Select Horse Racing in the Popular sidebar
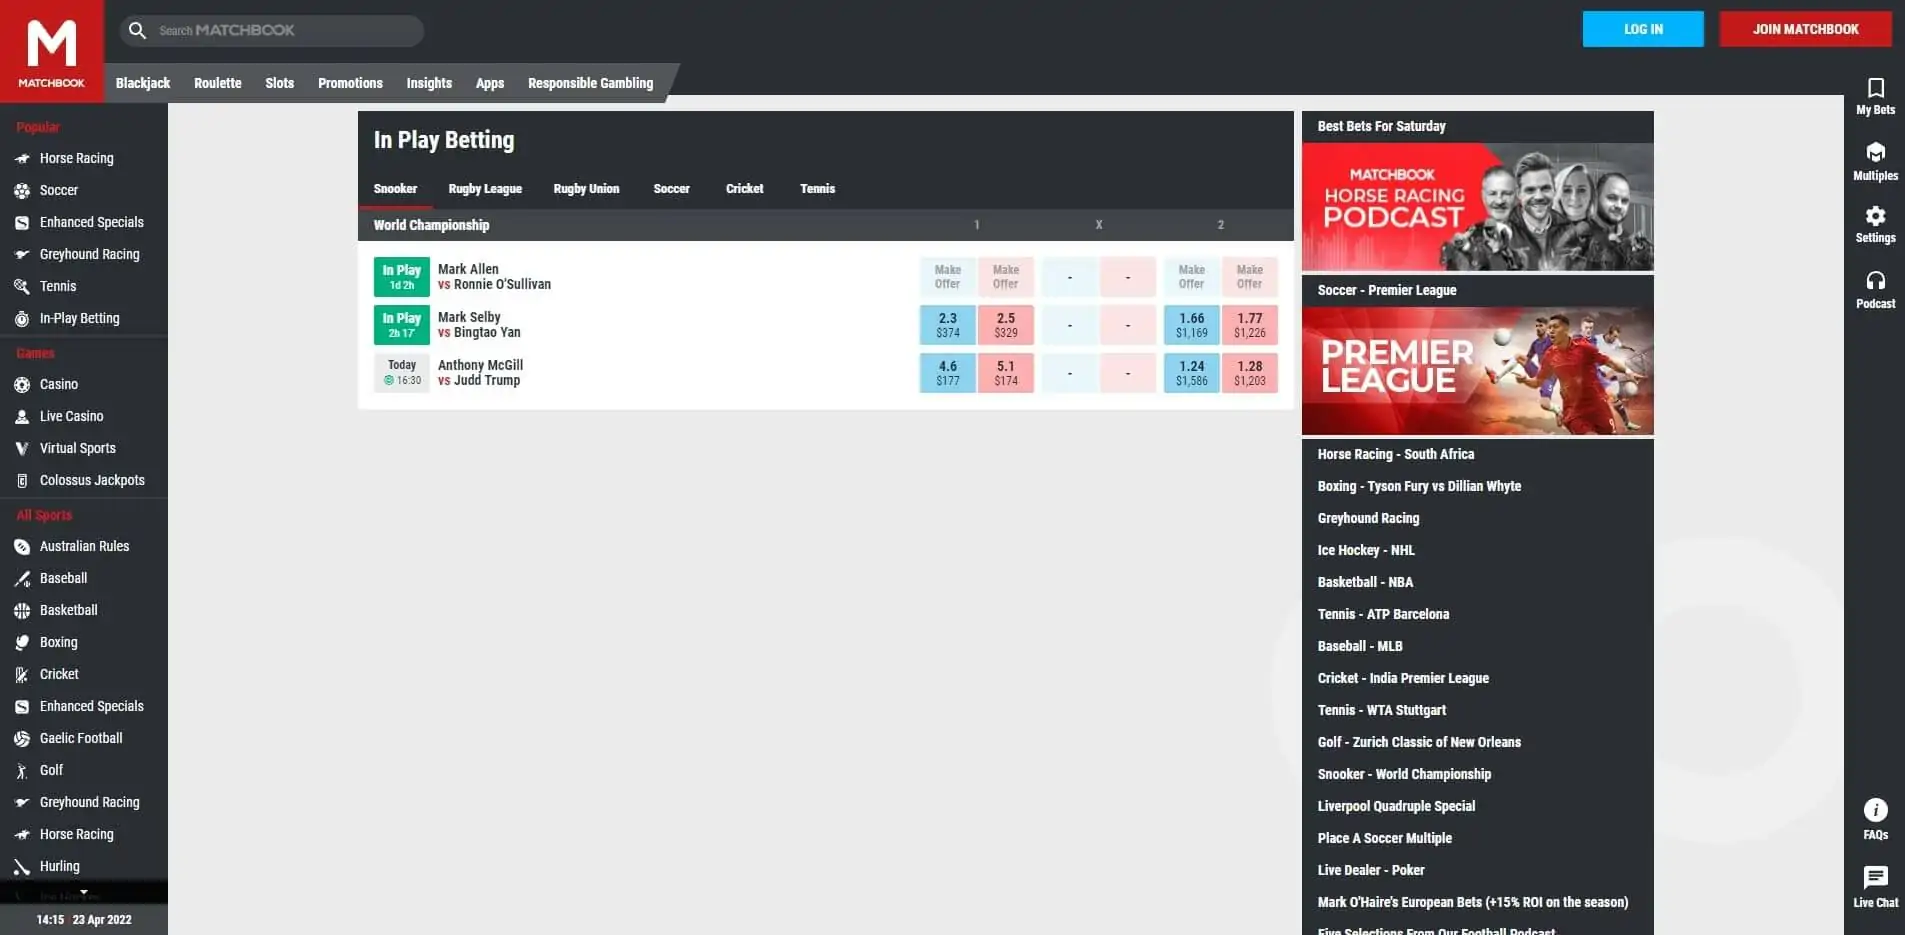The width and height of the screenshot is (1905, 935). click(x=75, y=158)
